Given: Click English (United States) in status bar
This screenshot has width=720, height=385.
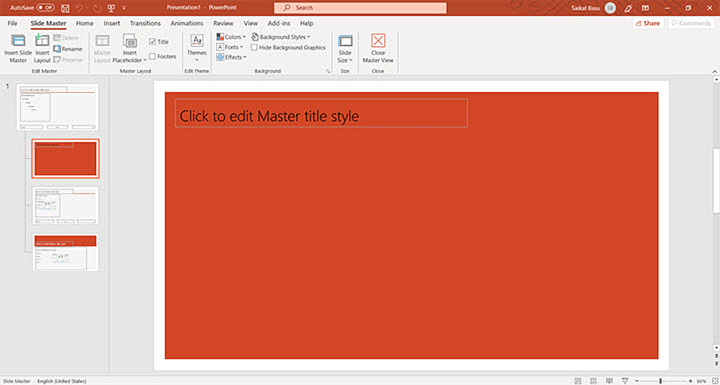Looking at the screenshot, I should click(x=62, y=381).
